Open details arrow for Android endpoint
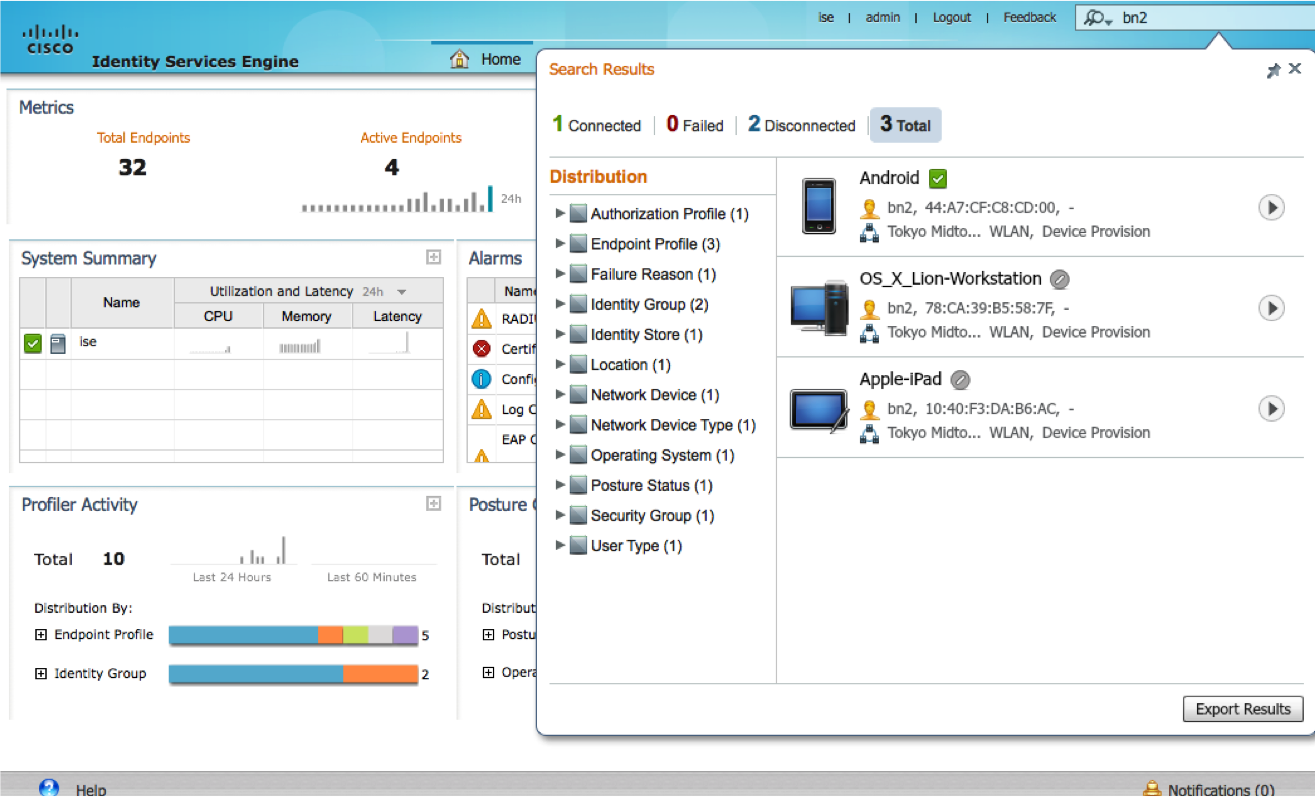This screenshot has height=797, width=1316. [x=1271, y=207]
